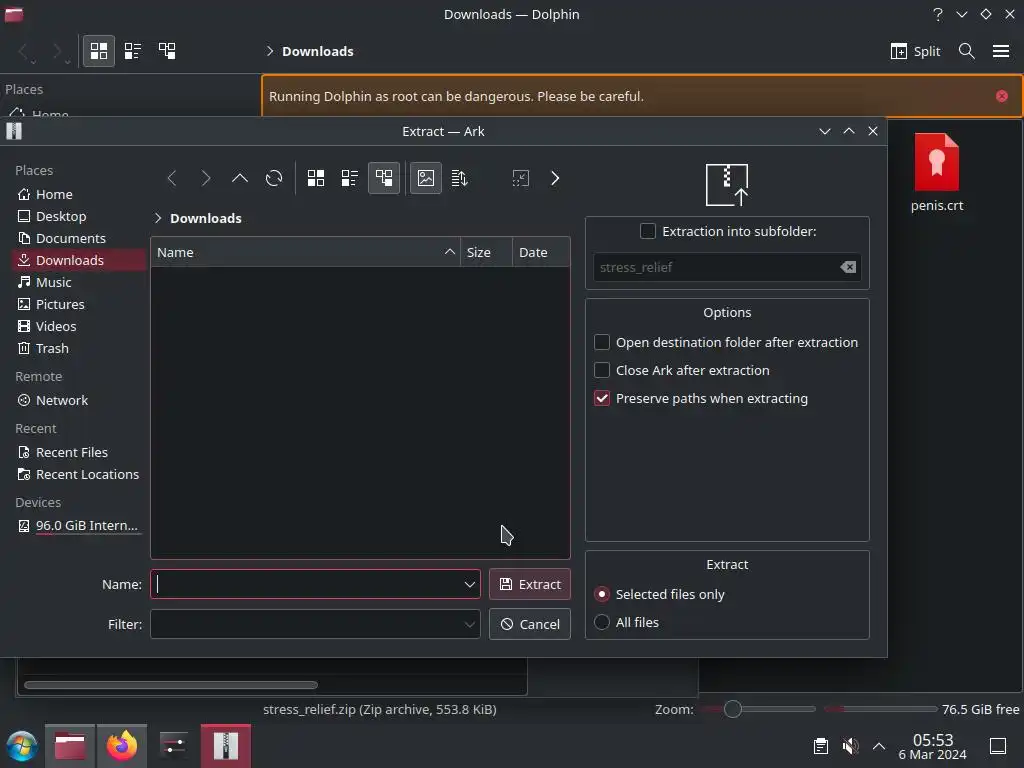Click the Cancel button
Screen dimensions: 1024x768
530,624
